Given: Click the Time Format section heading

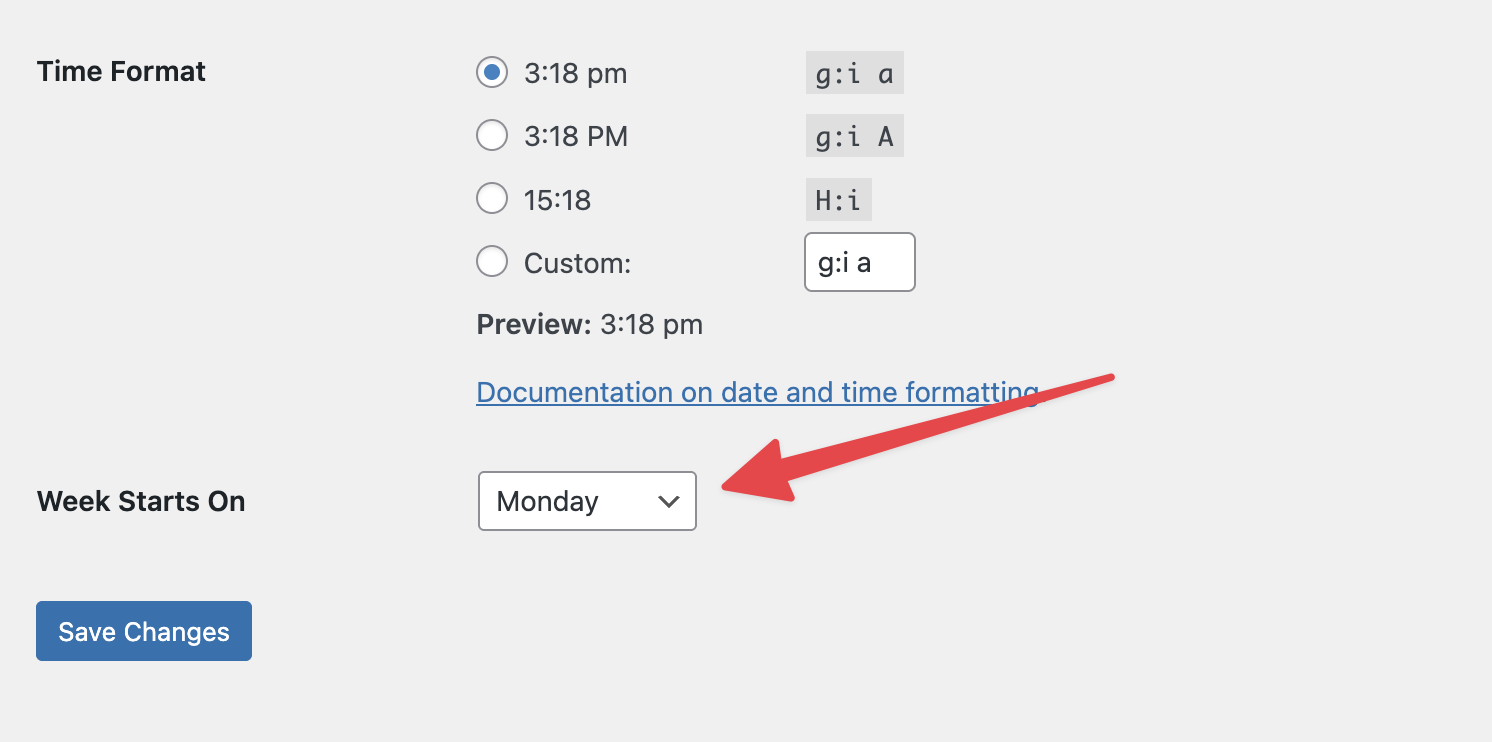Looking at the screenshot, I should point(121,72).
